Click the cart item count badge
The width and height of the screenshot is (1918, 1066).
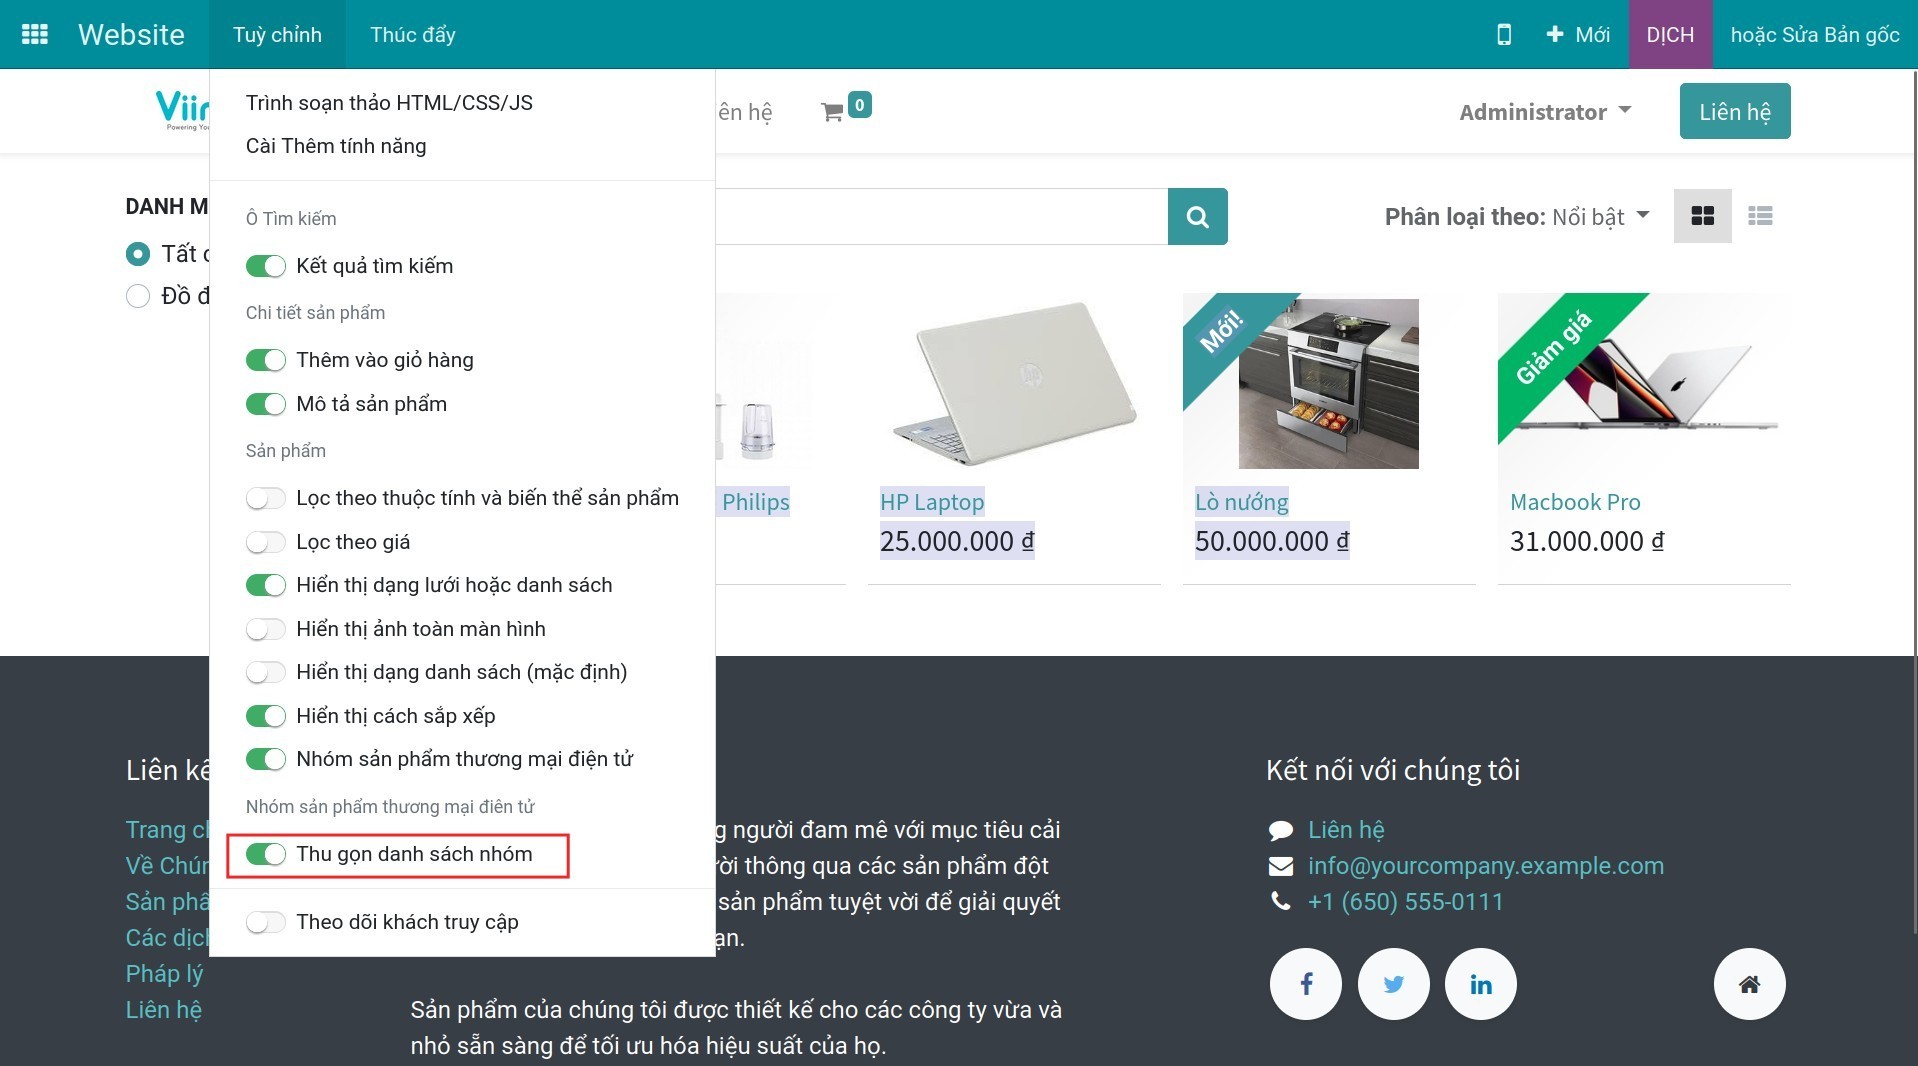[x=859, y=105]
